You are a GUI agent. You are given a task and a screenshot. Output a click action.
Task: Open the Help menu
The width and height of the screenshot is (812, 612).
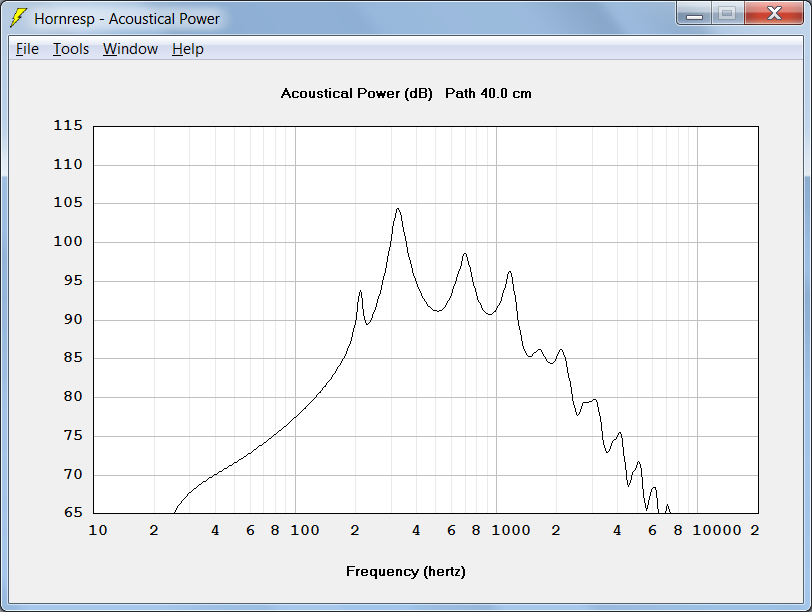click(187, 49)
